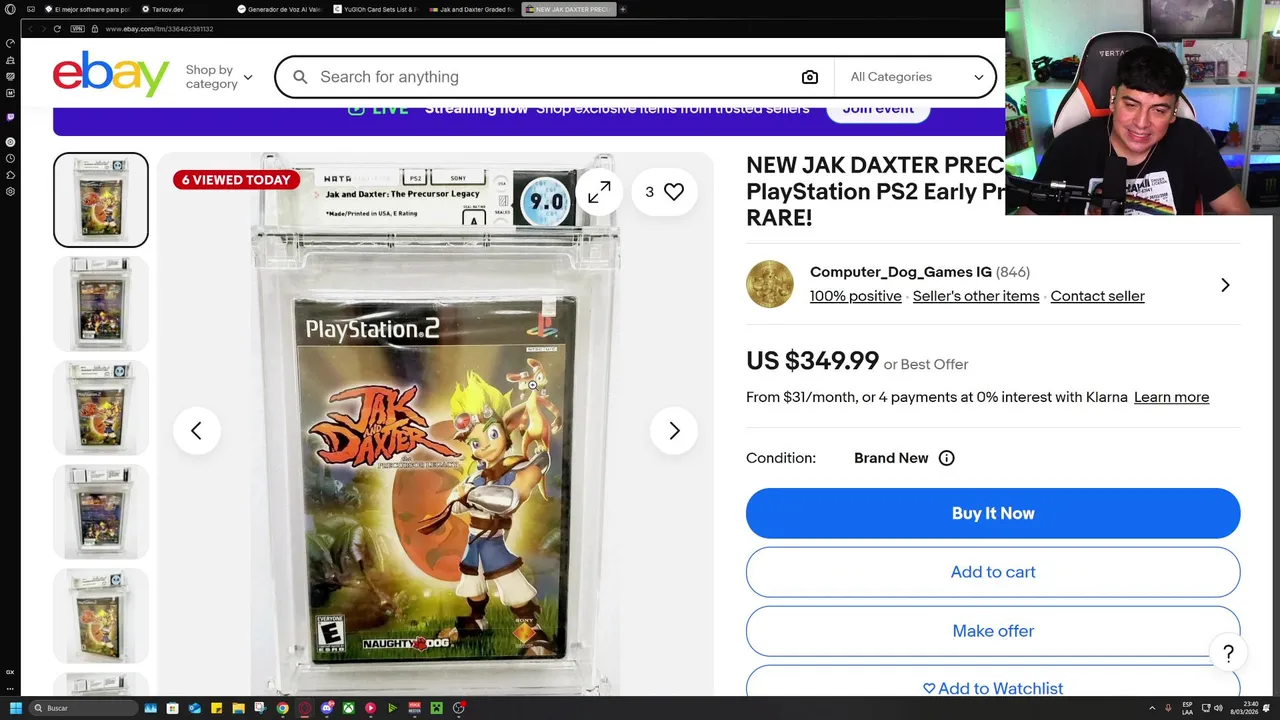Open new browser tab with plus
Screen dimensions: 1280x720
pos(623,9)
